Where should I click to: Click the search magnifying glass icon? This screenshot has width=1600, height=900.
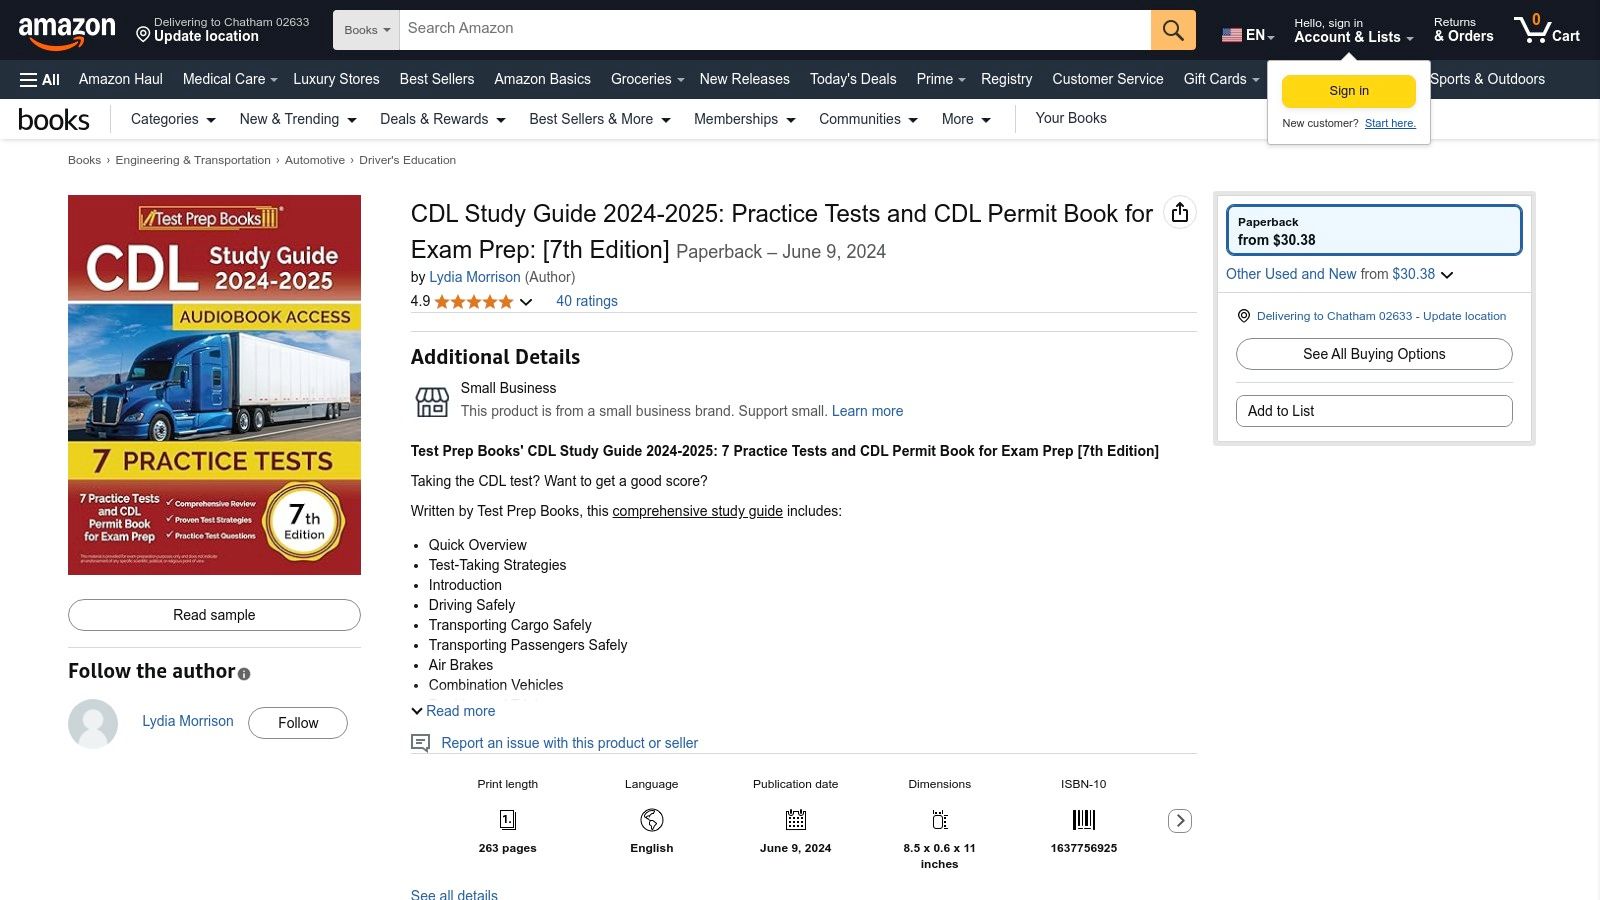pyautogui.click(x=1172, y=30)
